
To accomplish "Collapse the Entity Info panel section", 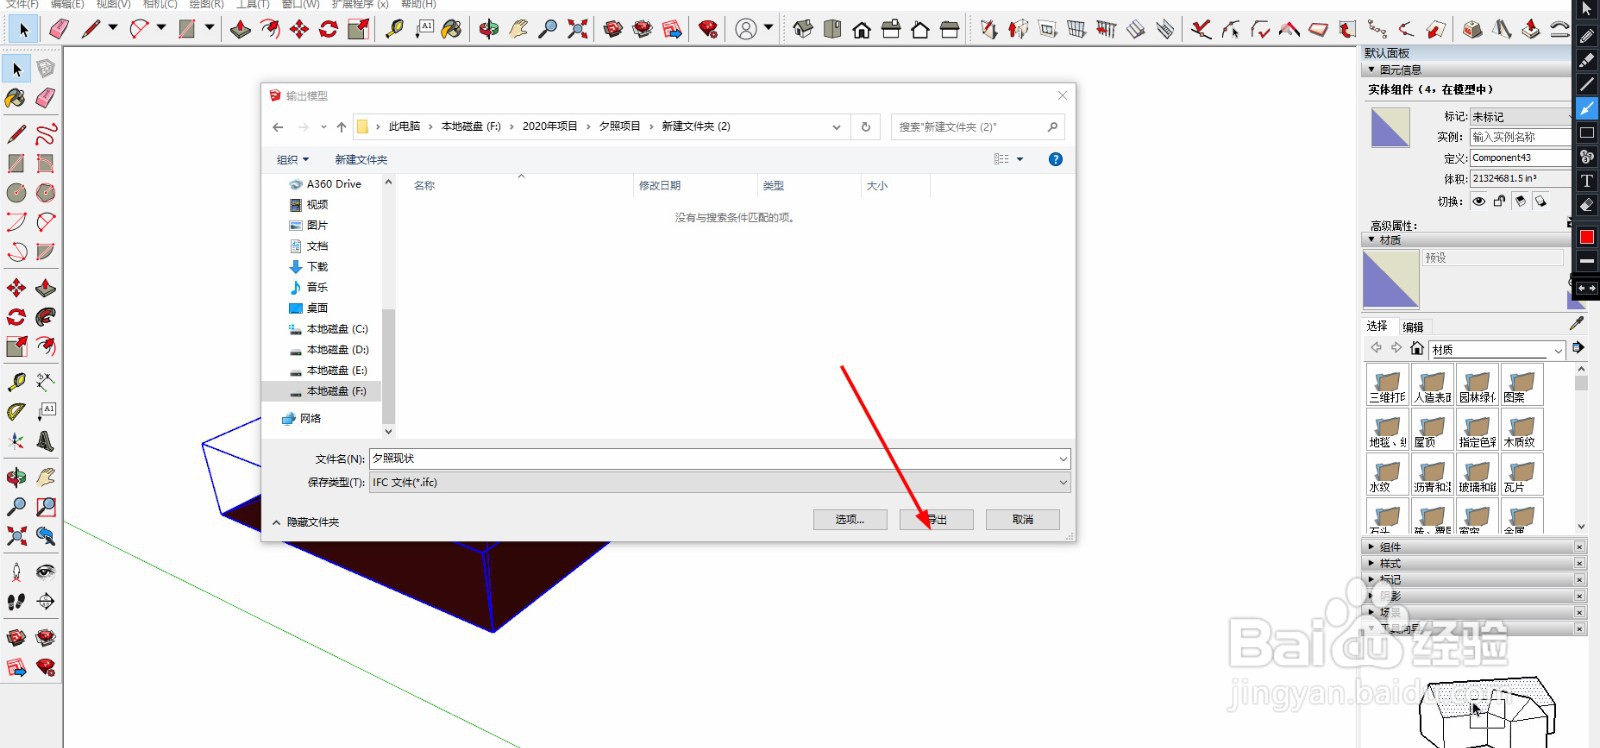I will [x=1371, y=70].
